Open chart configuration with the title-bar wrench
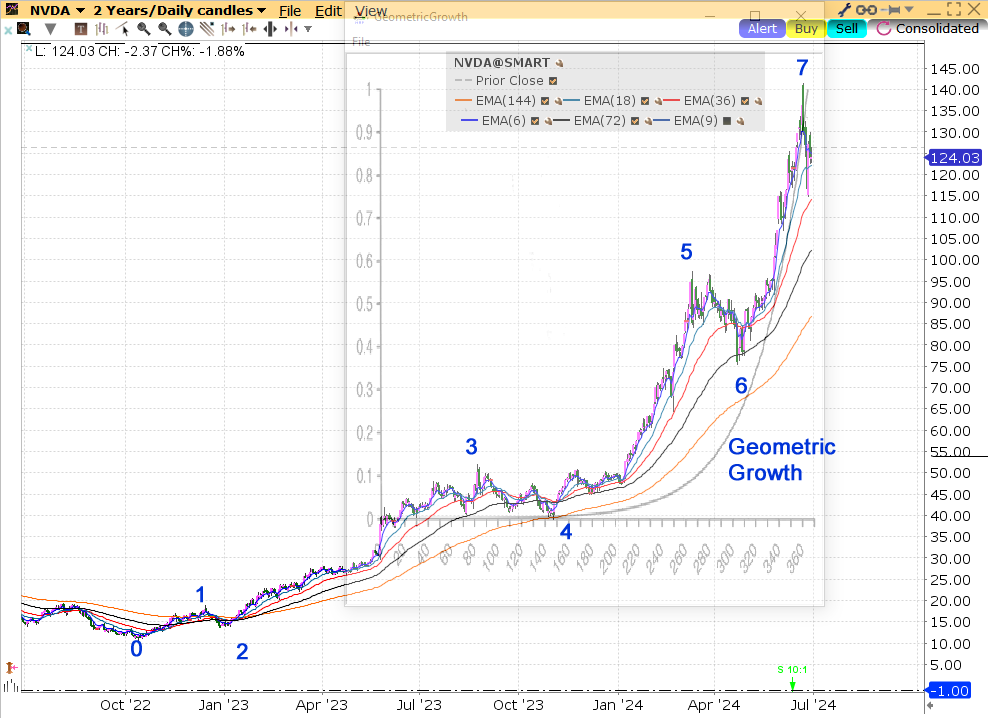Screen dimensions: 988x718 (x=845, y=9)
